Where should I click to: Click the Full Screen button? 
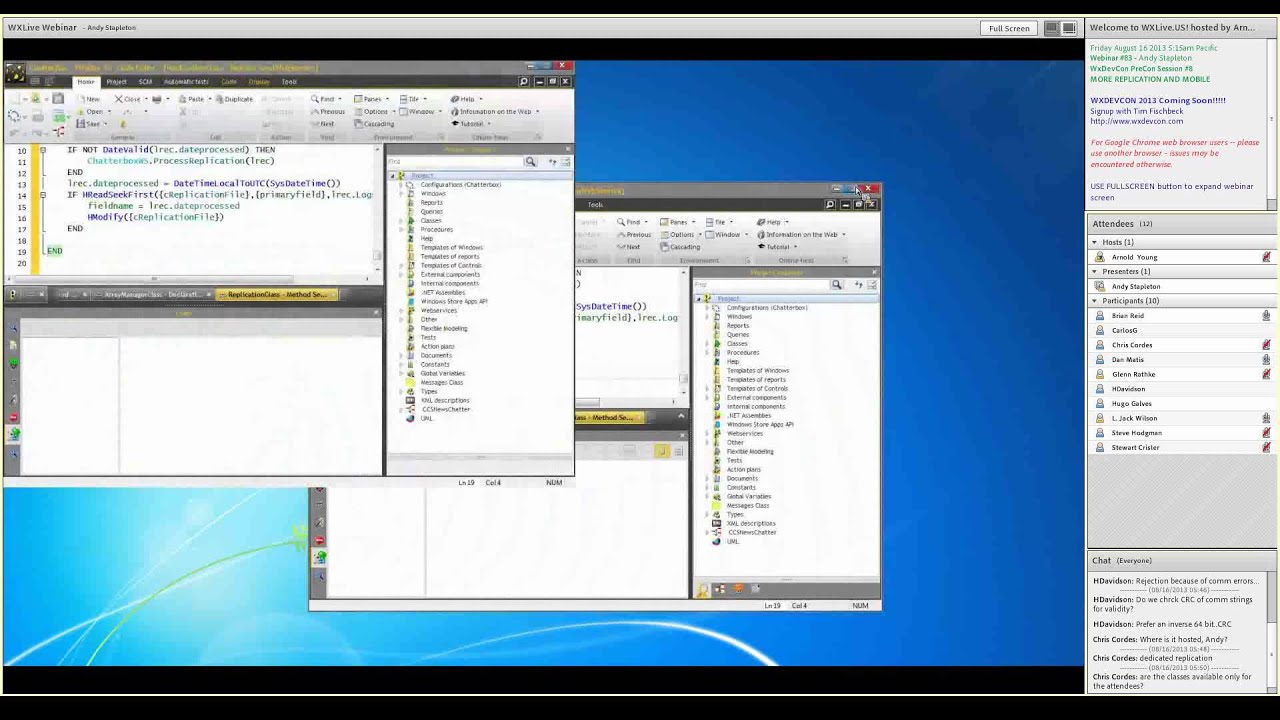tap(1009, 28)
